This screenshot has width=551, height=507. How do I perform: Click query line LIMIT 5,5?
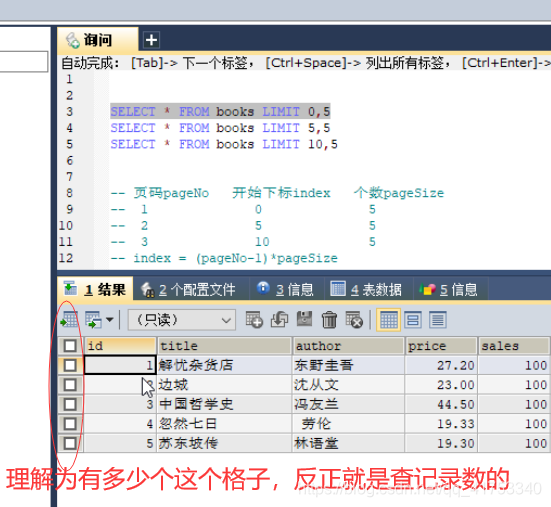tap(220, 128)
